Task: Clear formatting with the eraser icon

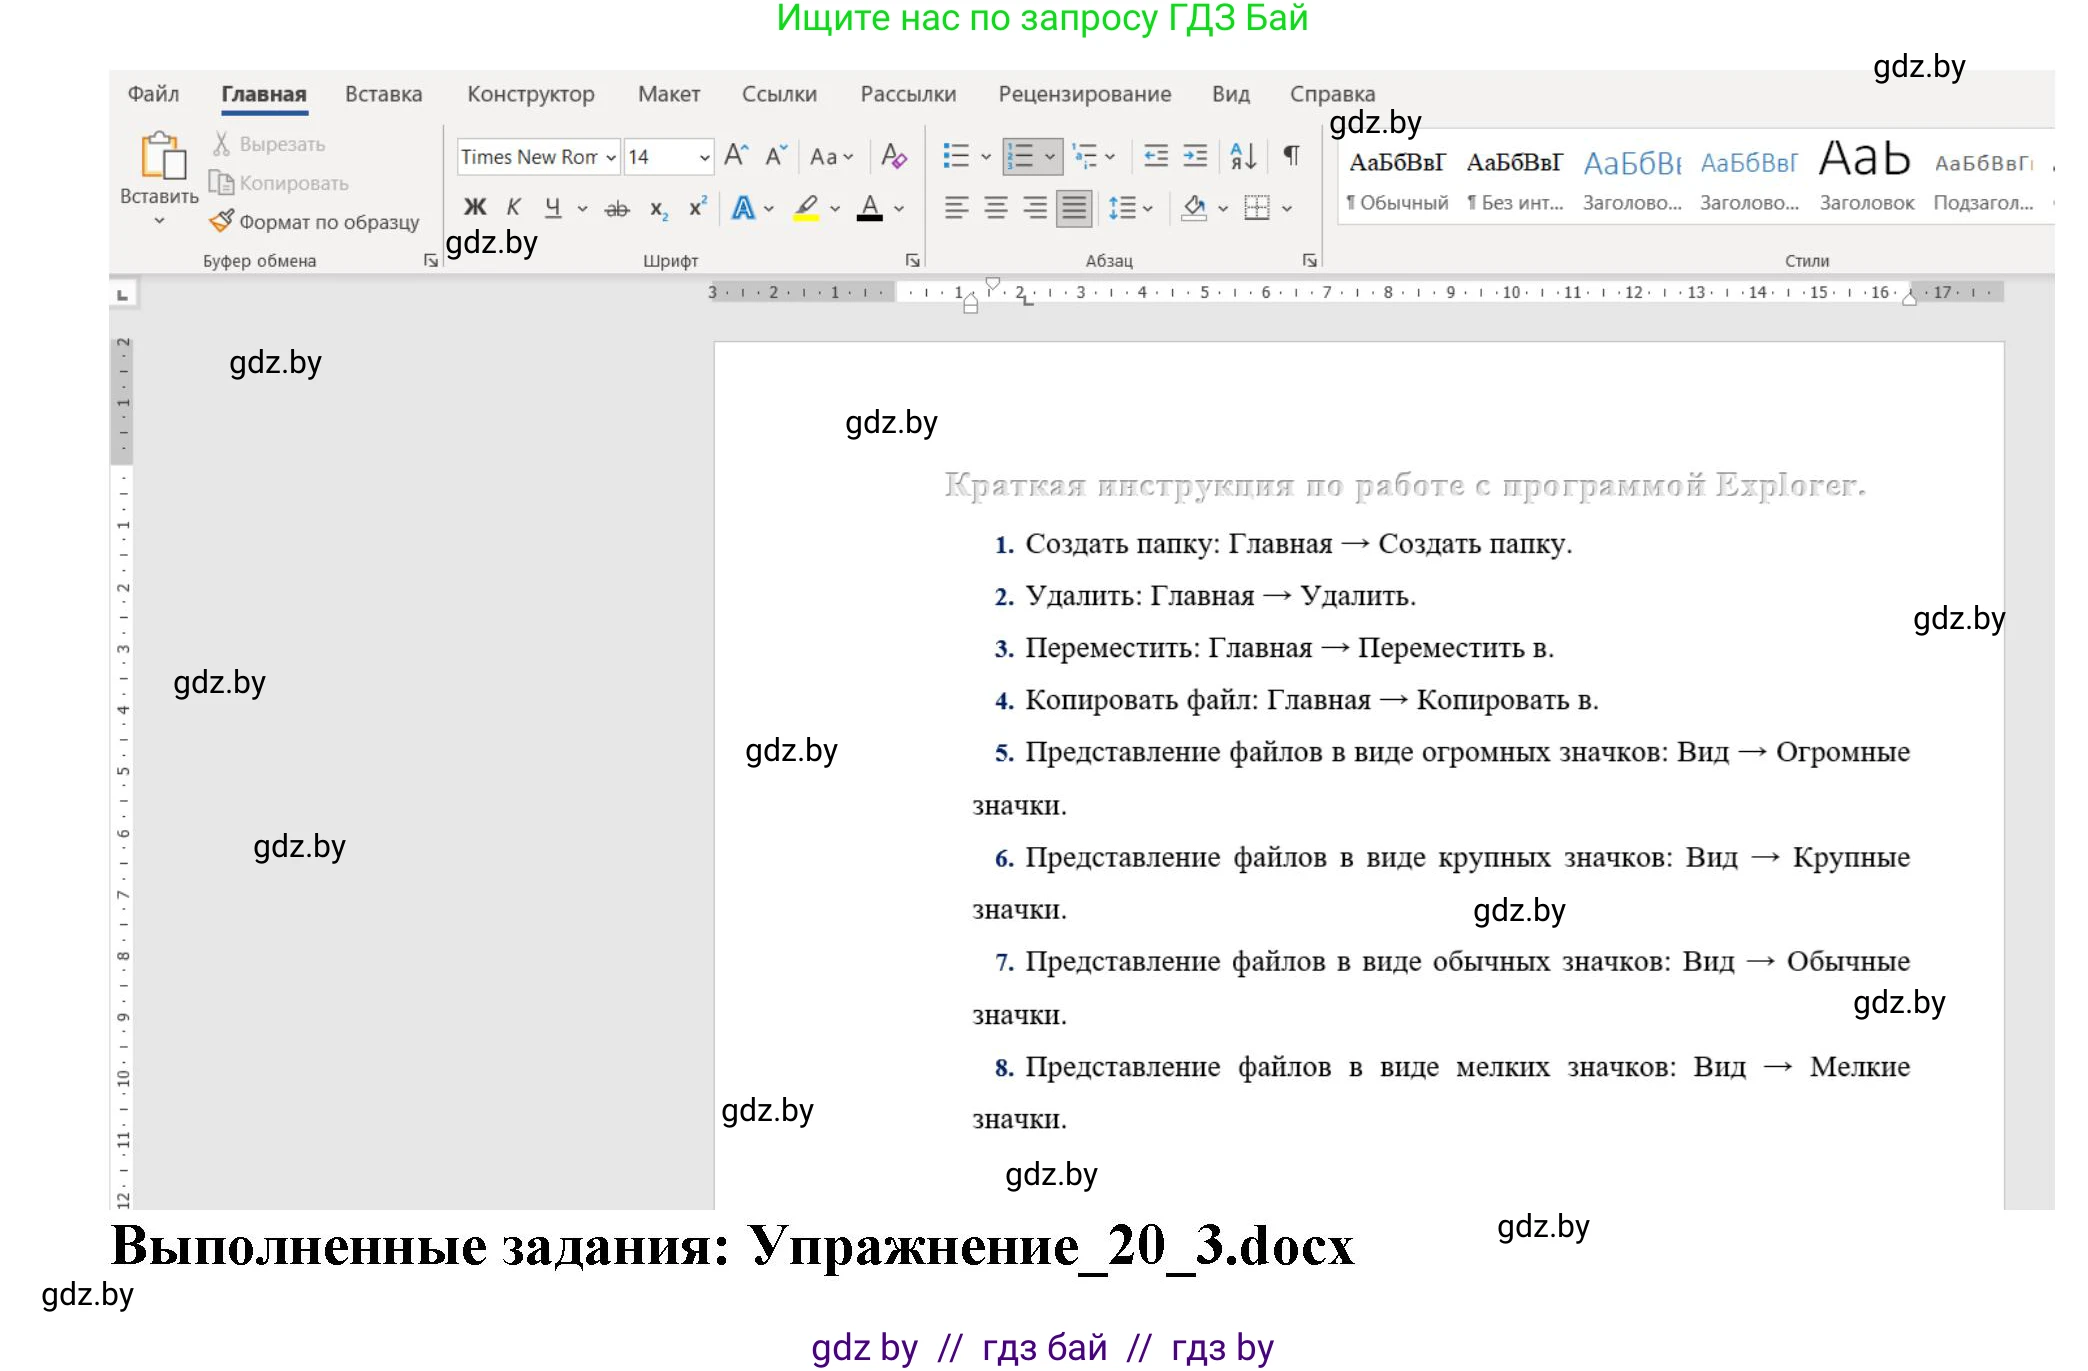Action: click(x=894, y=157)
